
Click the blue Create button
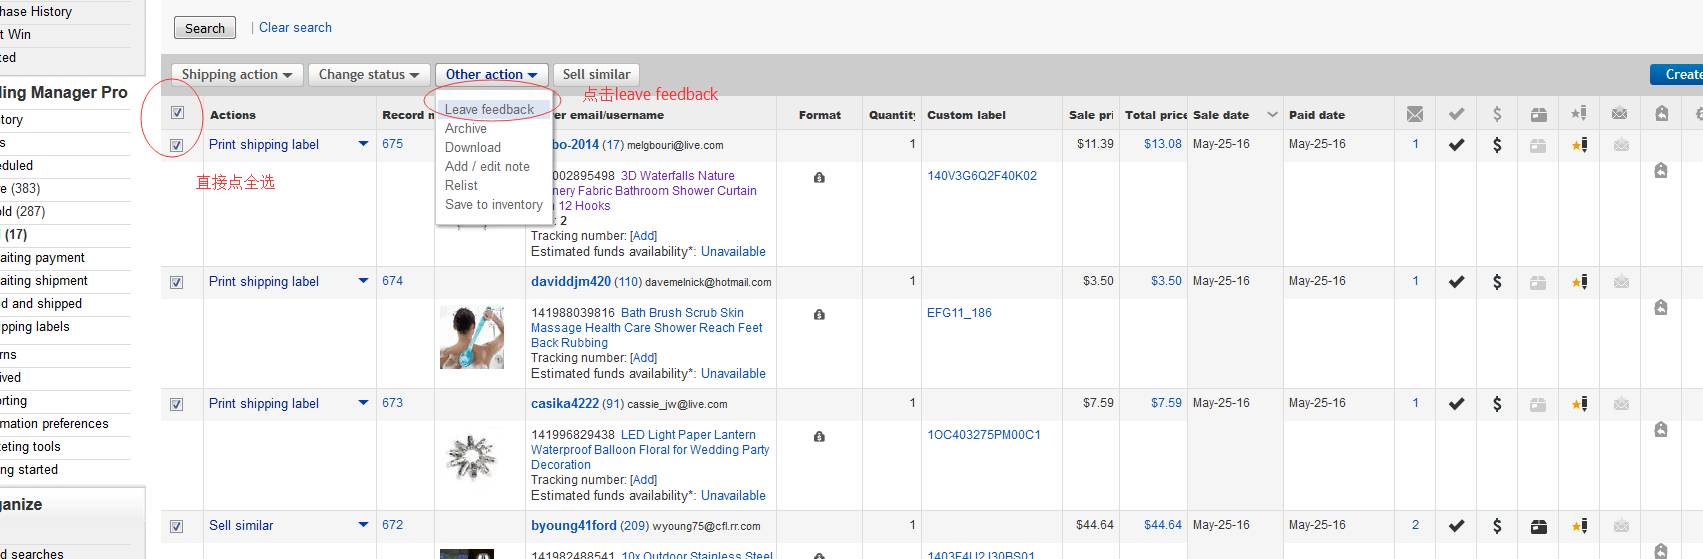[1677, 74]
